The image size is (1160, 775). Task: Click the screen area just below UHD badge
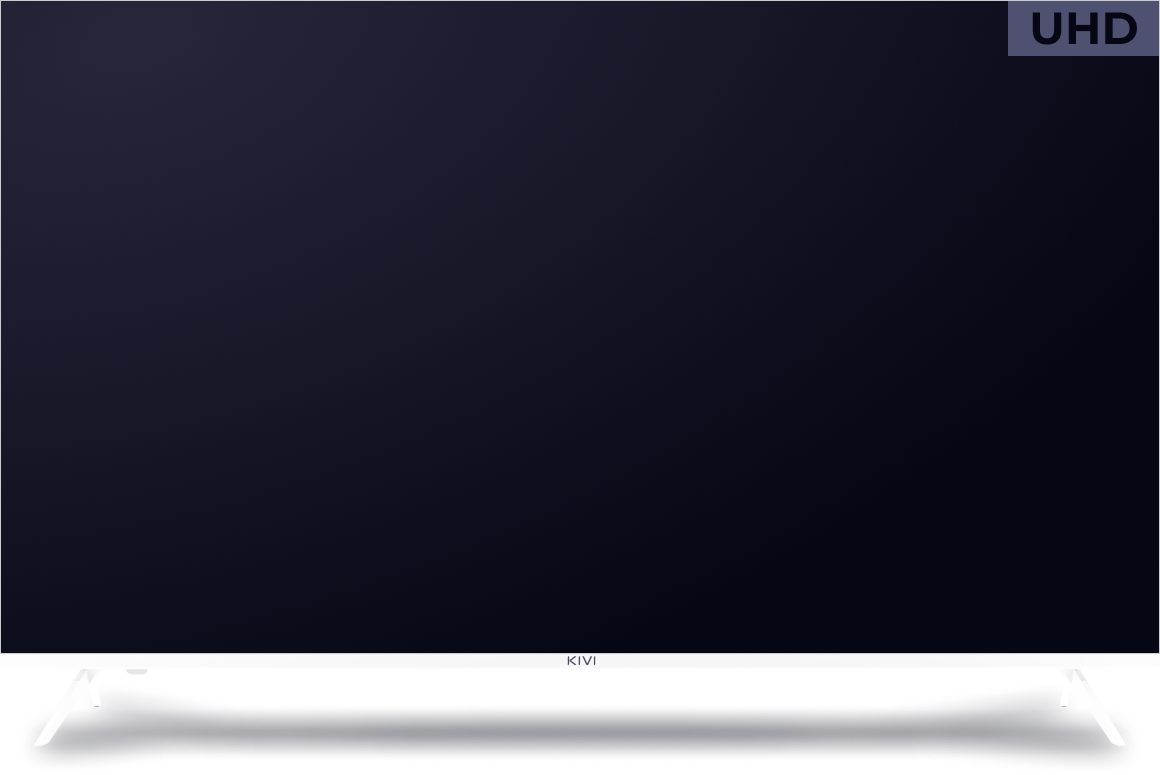click(x=1083, y=80)
